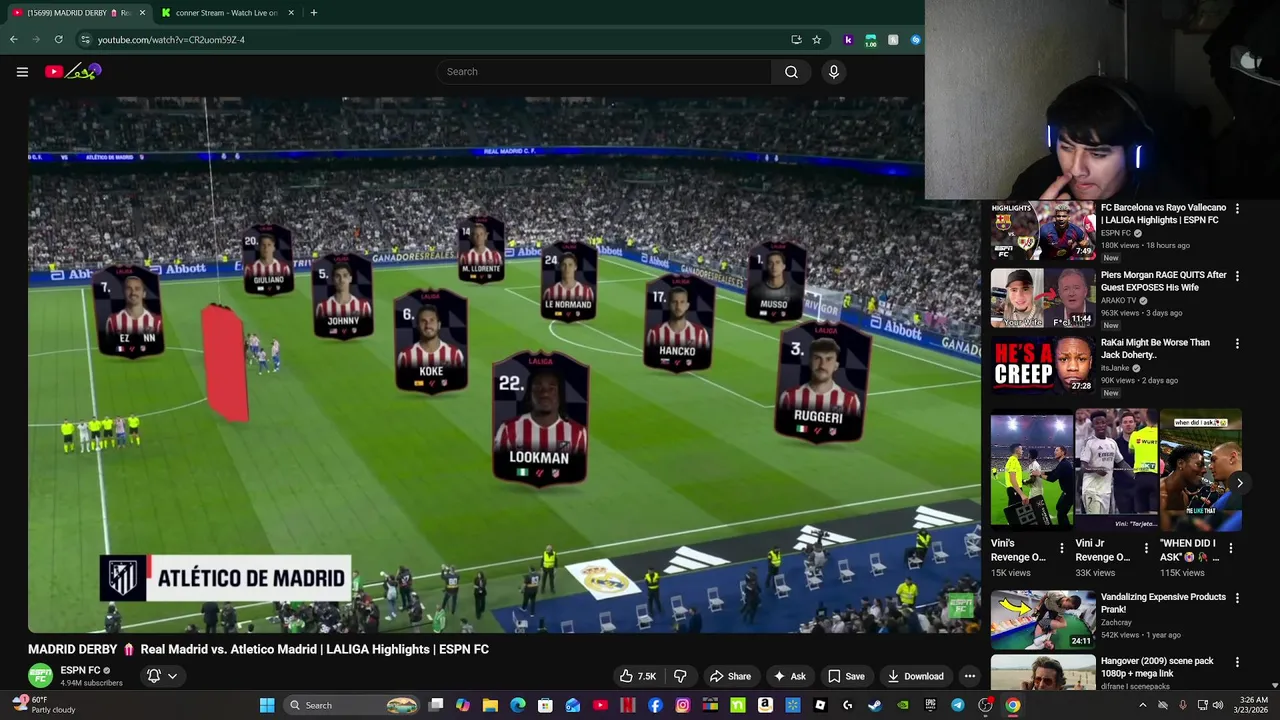The image size is (1280, 720).
Task: Show hidden system tray icons
Action: [1143, 705]
